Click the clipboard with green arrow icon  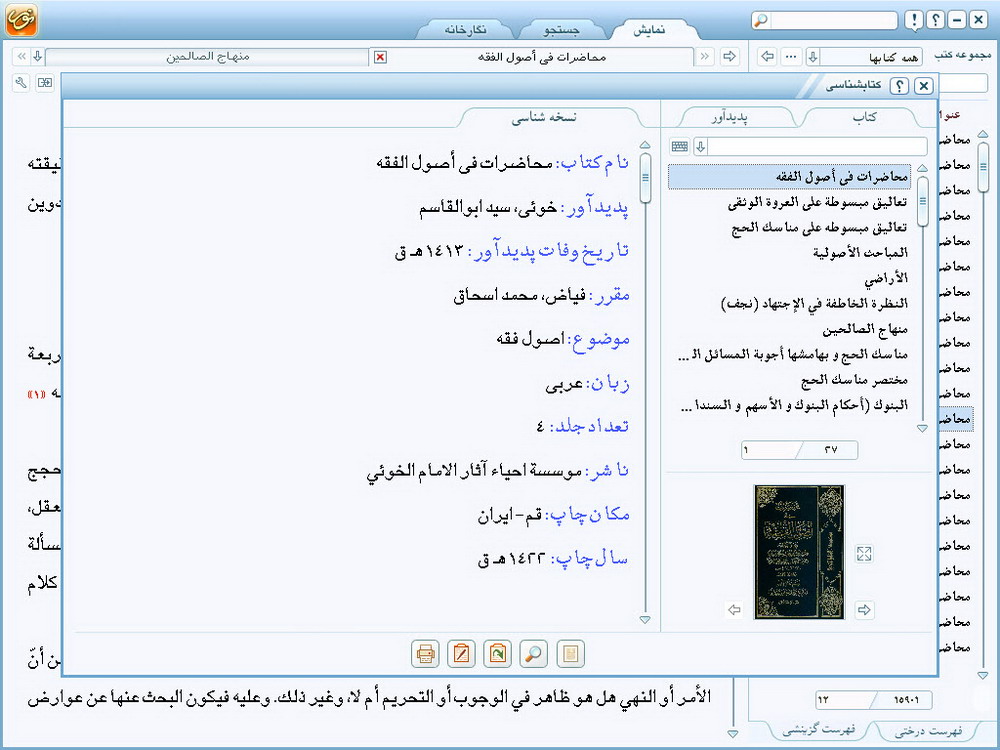point(497,654)
